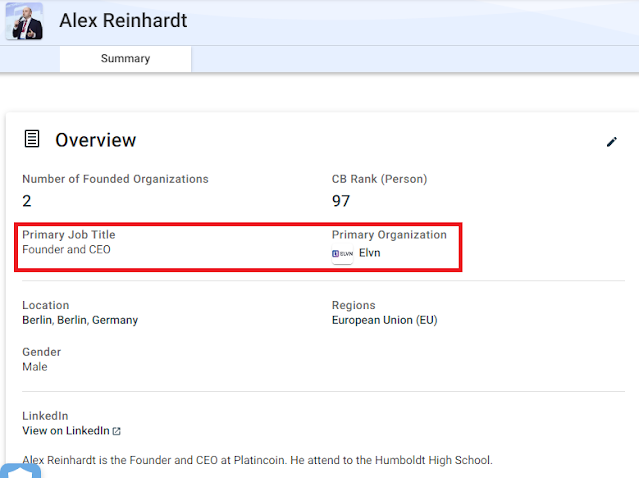Click the Elvn logo icon
The image size is (639, 478).
(x=342, y=253)
